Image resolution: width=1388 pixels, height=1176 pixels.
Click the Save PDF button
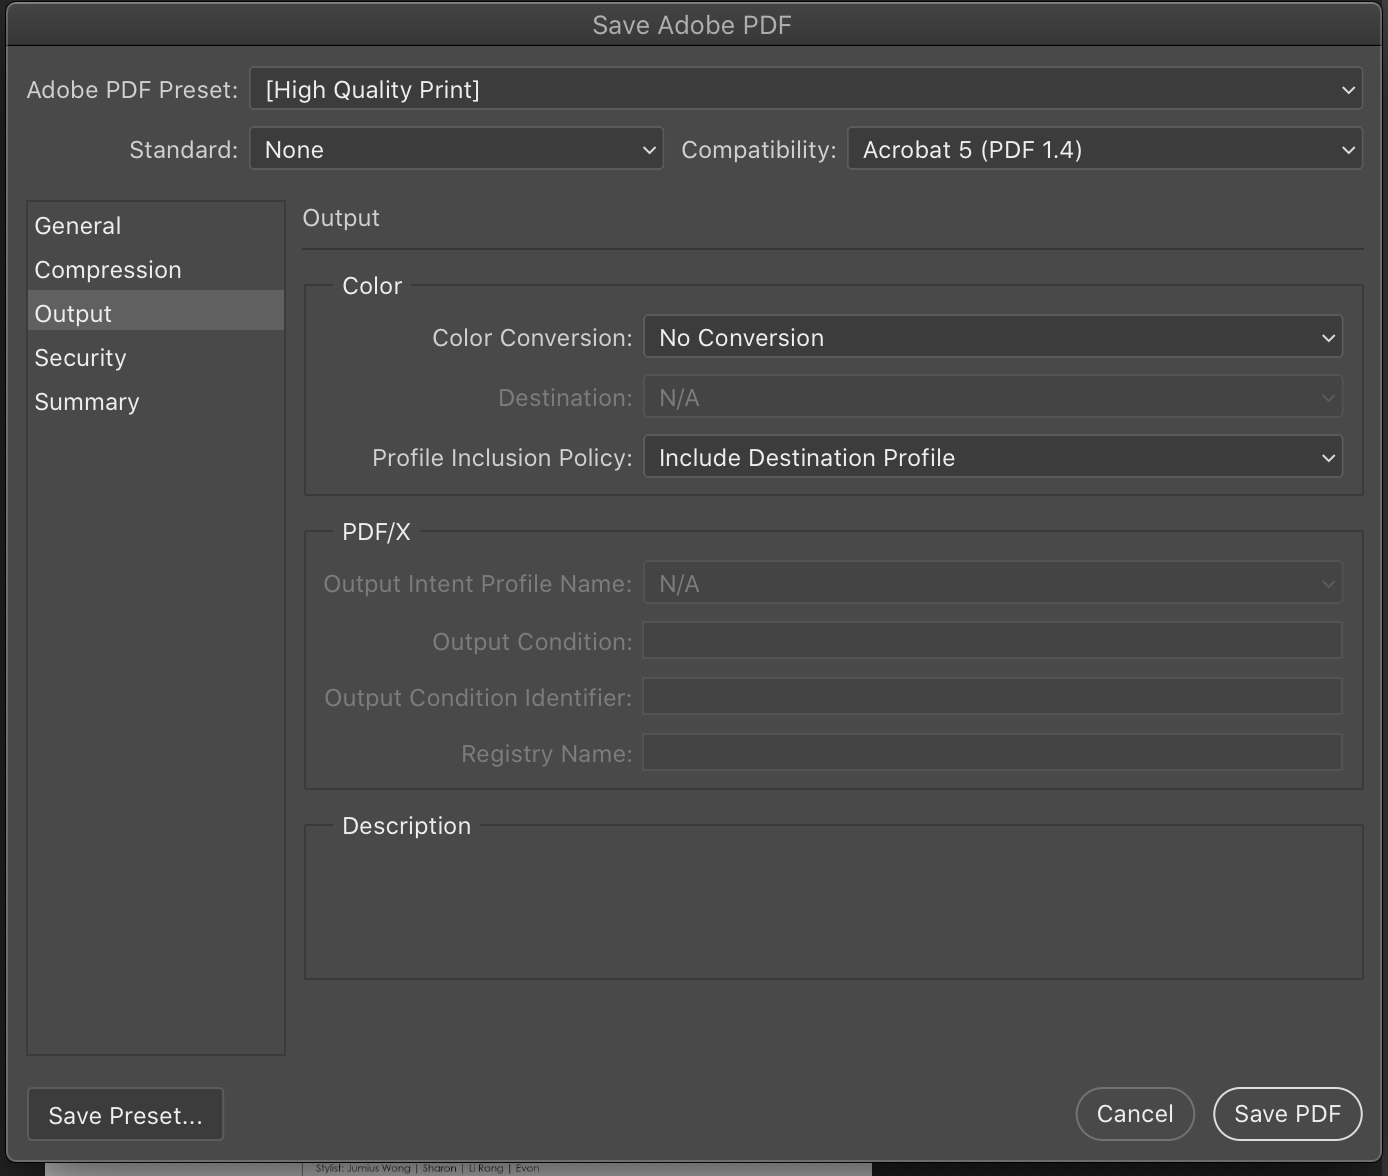[x=1287, y=1113]
